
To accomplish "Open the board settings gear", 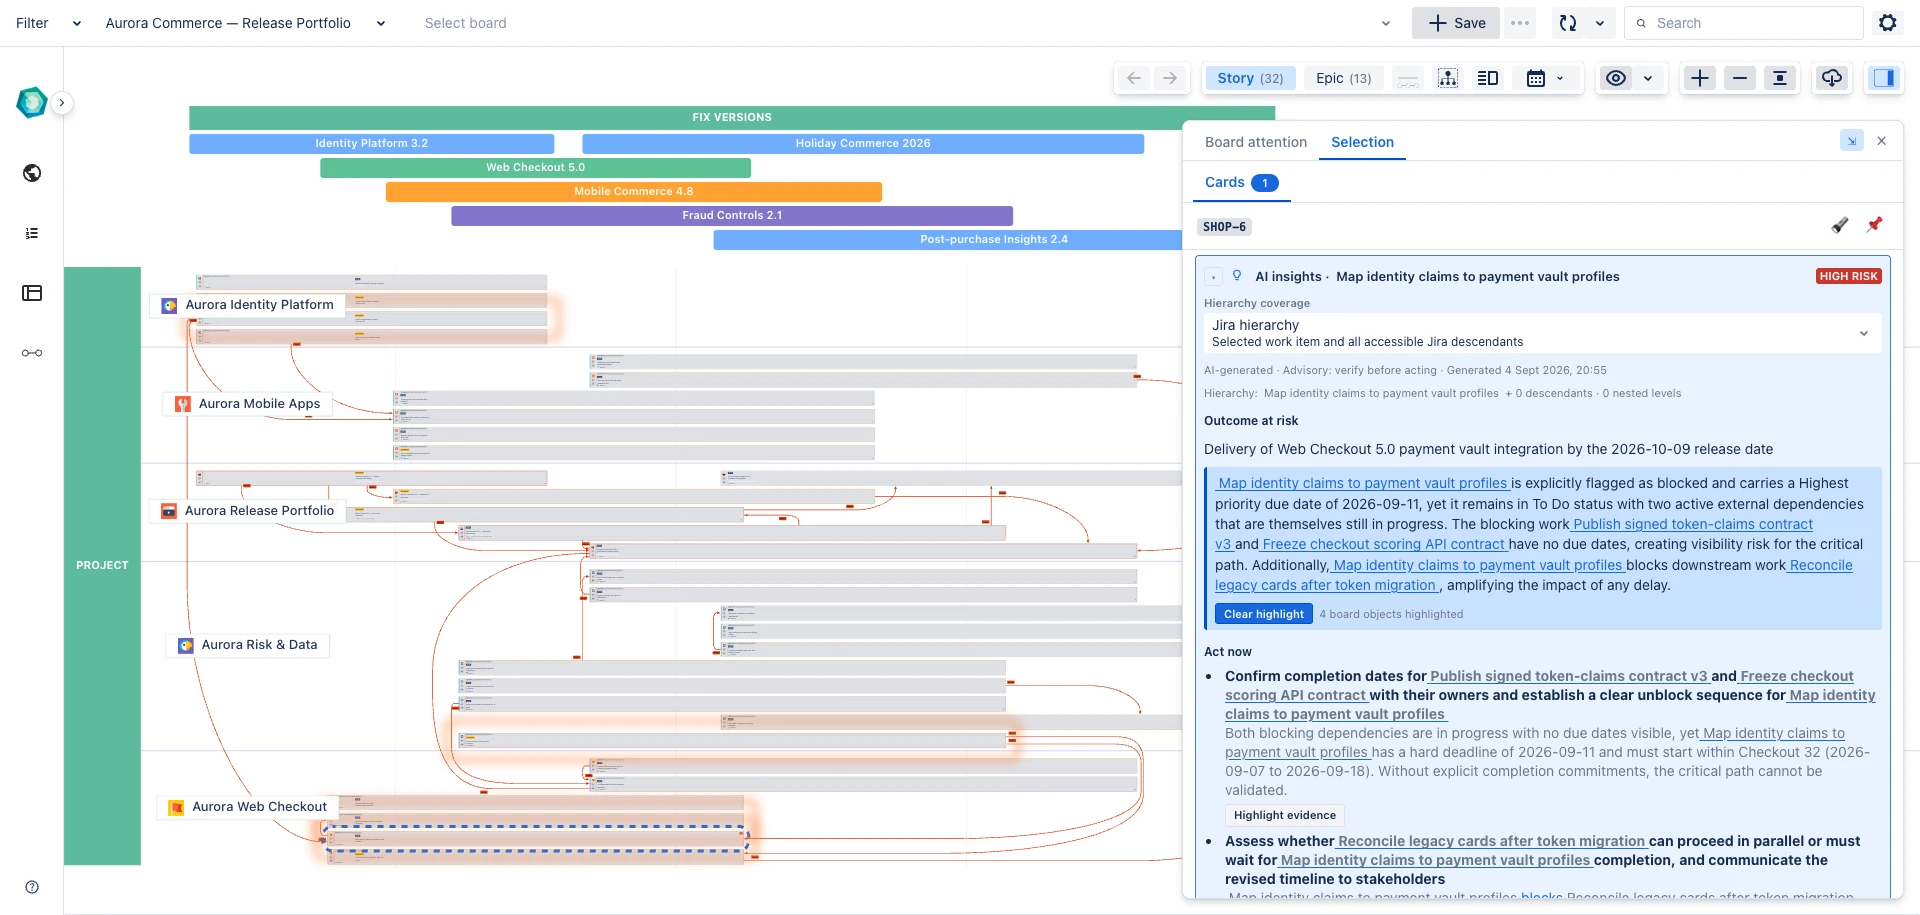I will [x=1888, y=23].
